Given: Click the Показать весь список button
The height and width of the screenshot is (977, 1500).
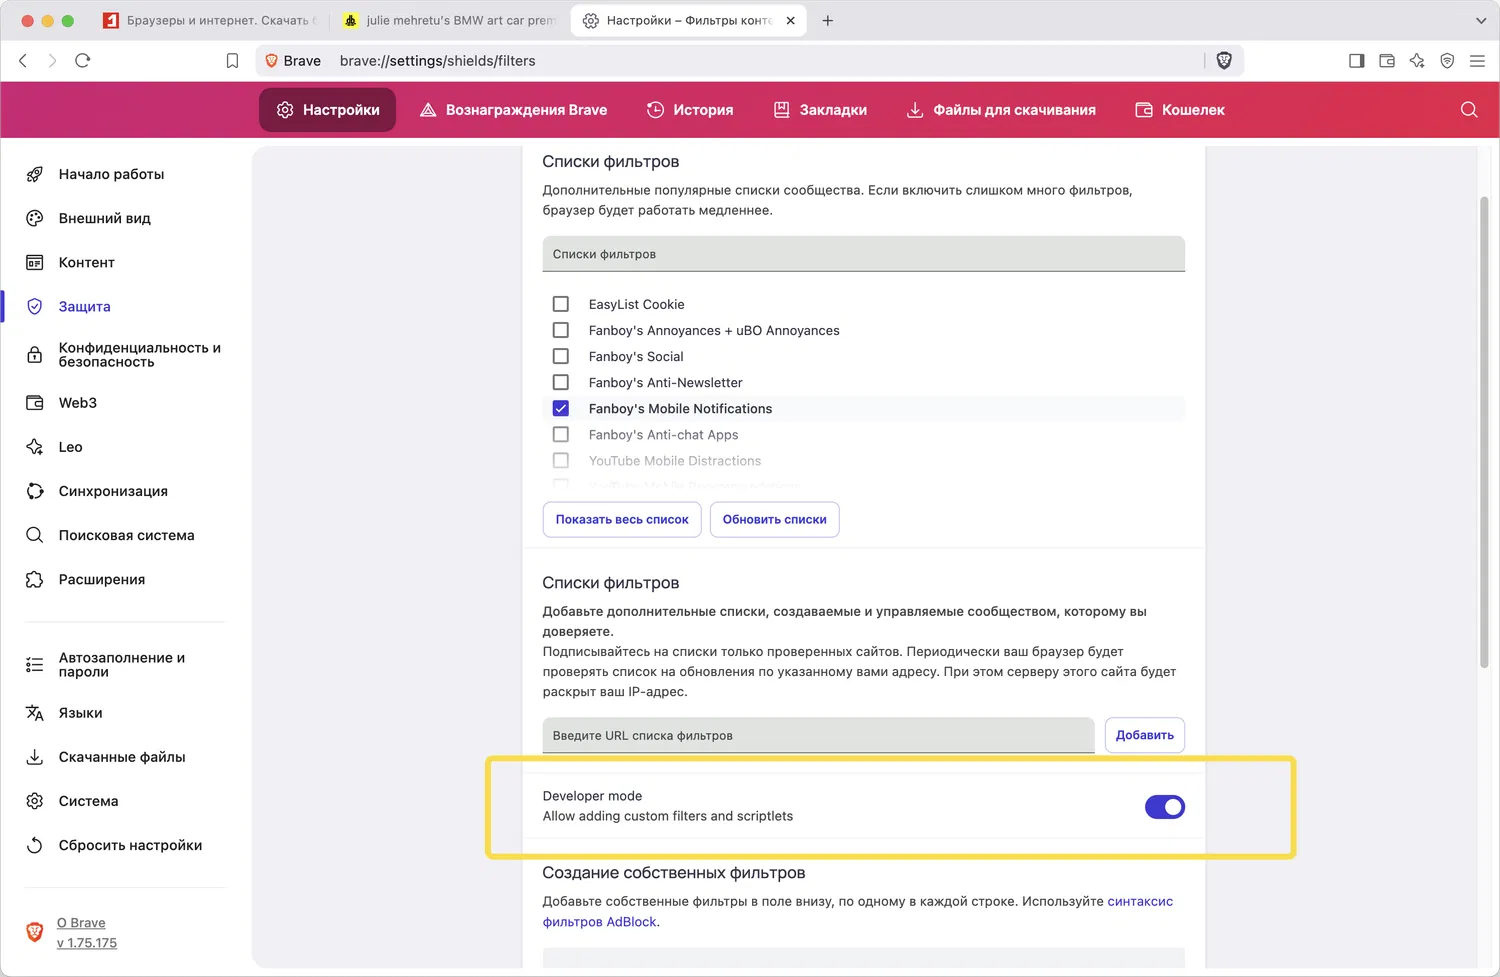Looking at the screenshot, I should pyautogui.click(x=622, y=519).
